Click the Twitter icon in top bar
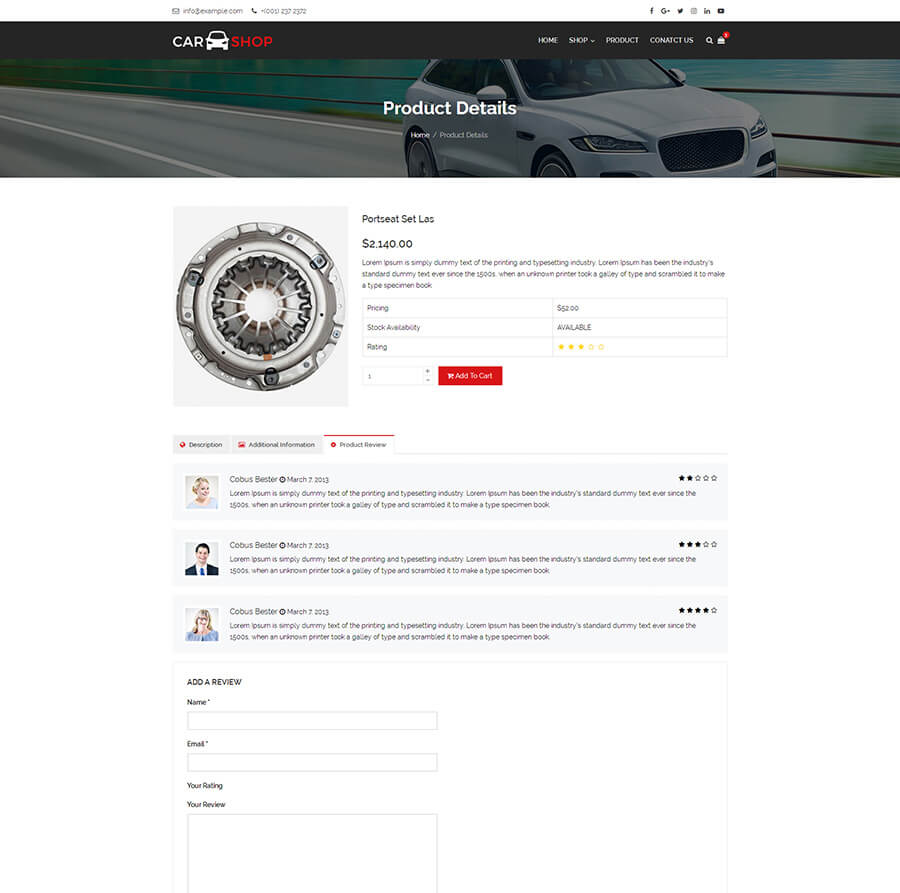Image resolution: width=900 pixels, height=893 pixels. [x=680, y=11]
